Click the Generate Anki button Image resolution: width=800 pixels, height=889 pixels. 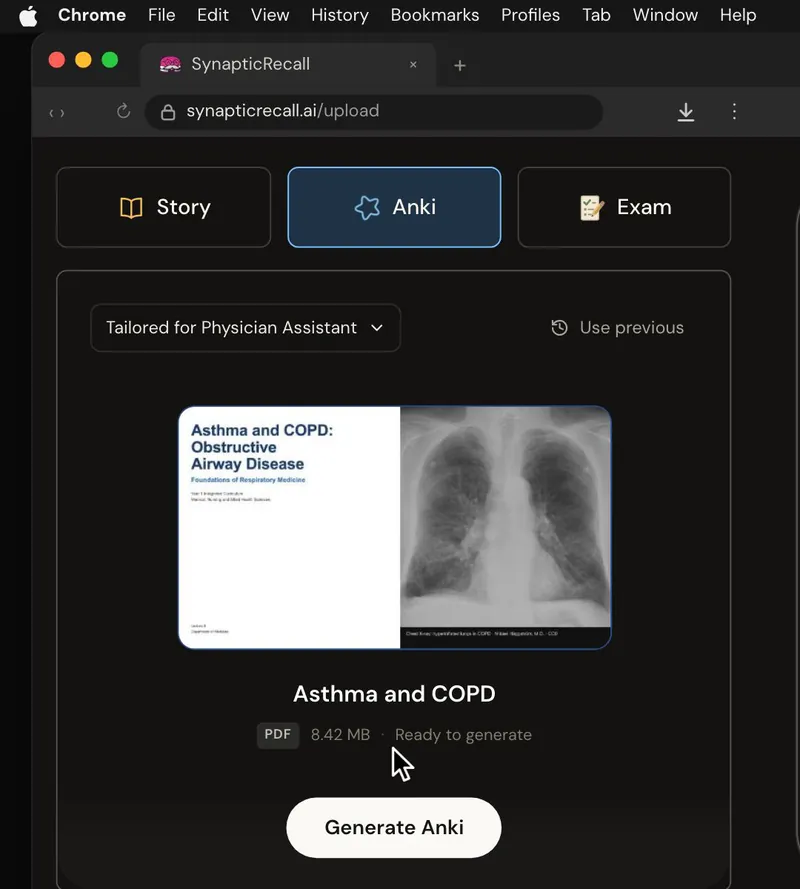click(x=394, y=828)
